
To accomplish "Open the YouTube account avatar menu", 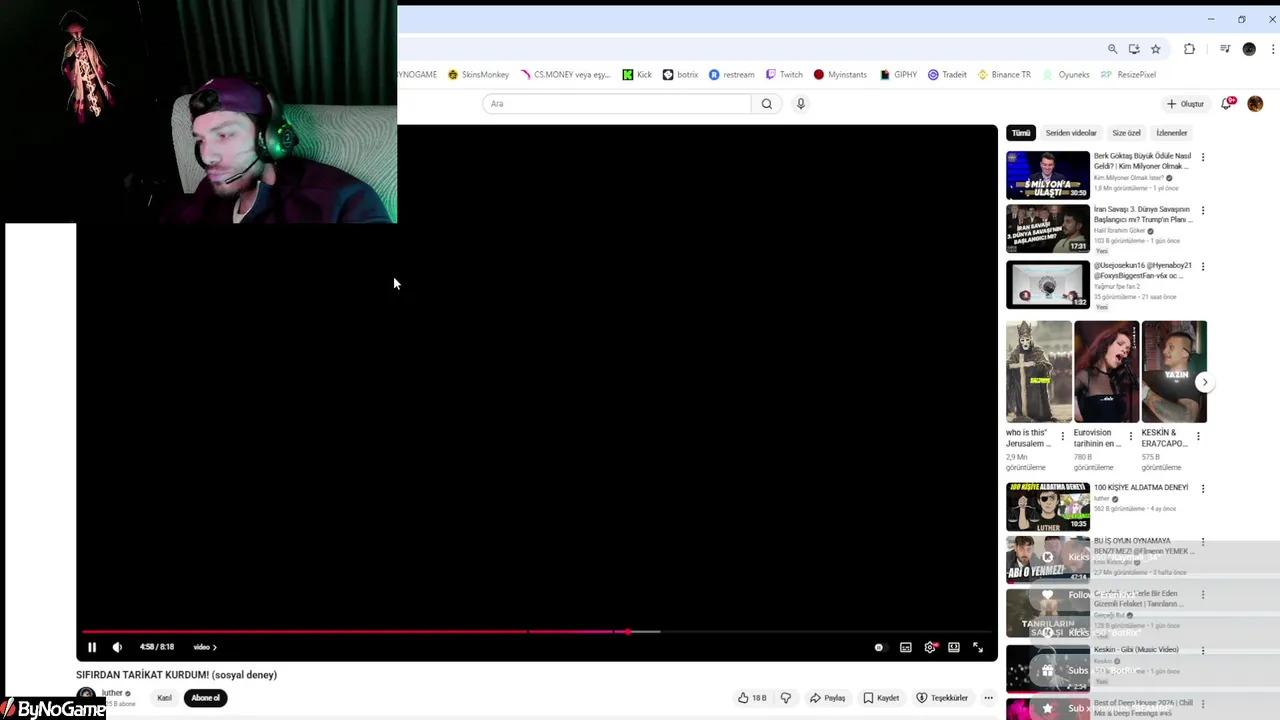I will point(1256,104).
